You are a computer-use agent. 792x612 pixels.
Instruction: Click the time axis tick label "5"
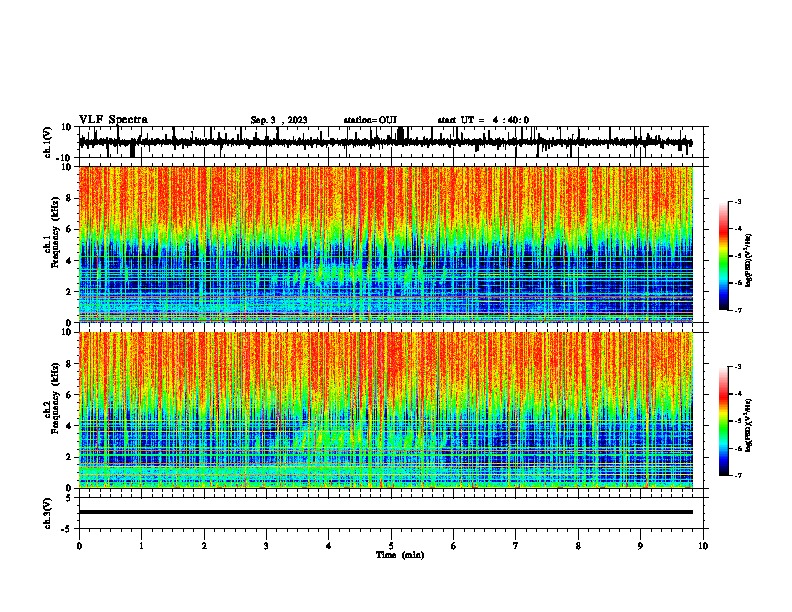[391, 546]
